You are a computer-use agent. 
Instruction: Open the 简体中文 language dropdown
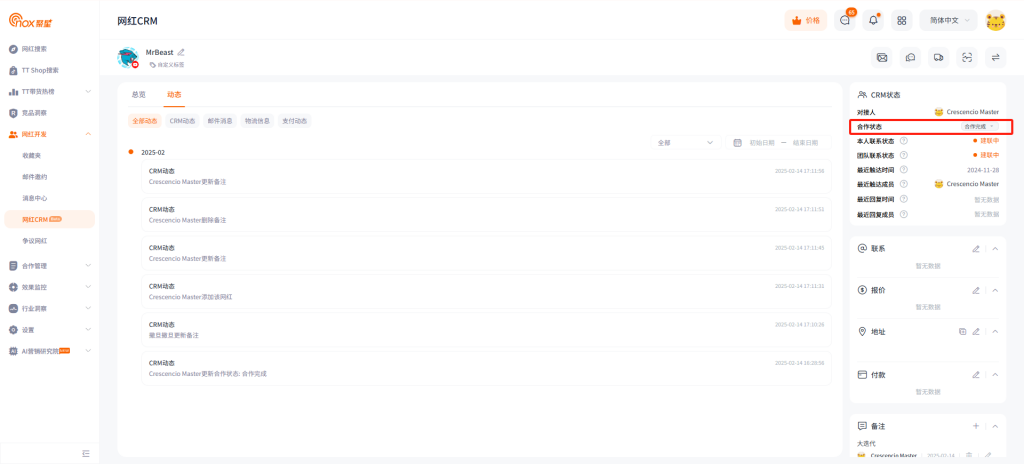pos(948,20)
